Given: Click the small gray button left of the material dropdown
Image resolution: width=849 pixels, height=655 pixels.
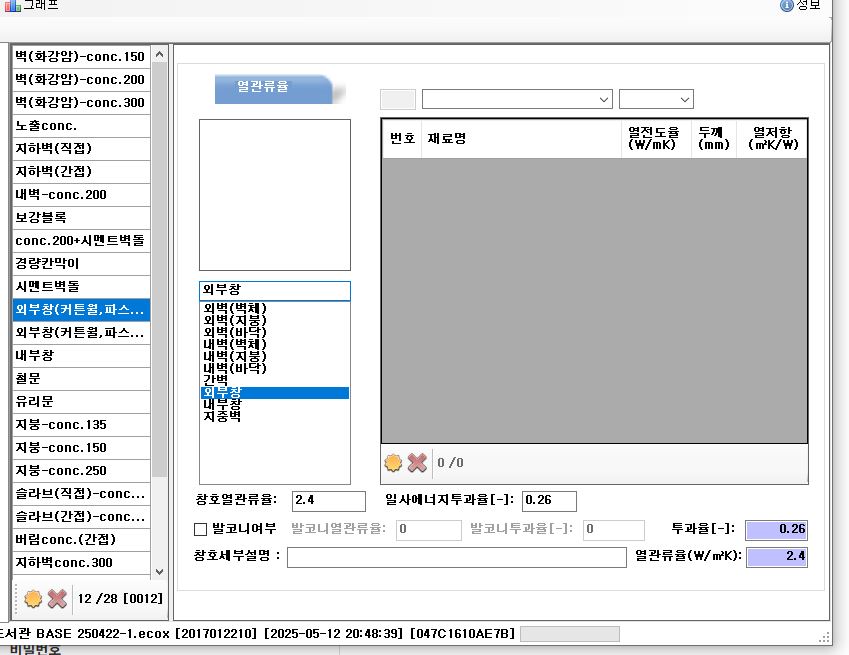Looking at the screenshot, I should click(x=398, y=99).
